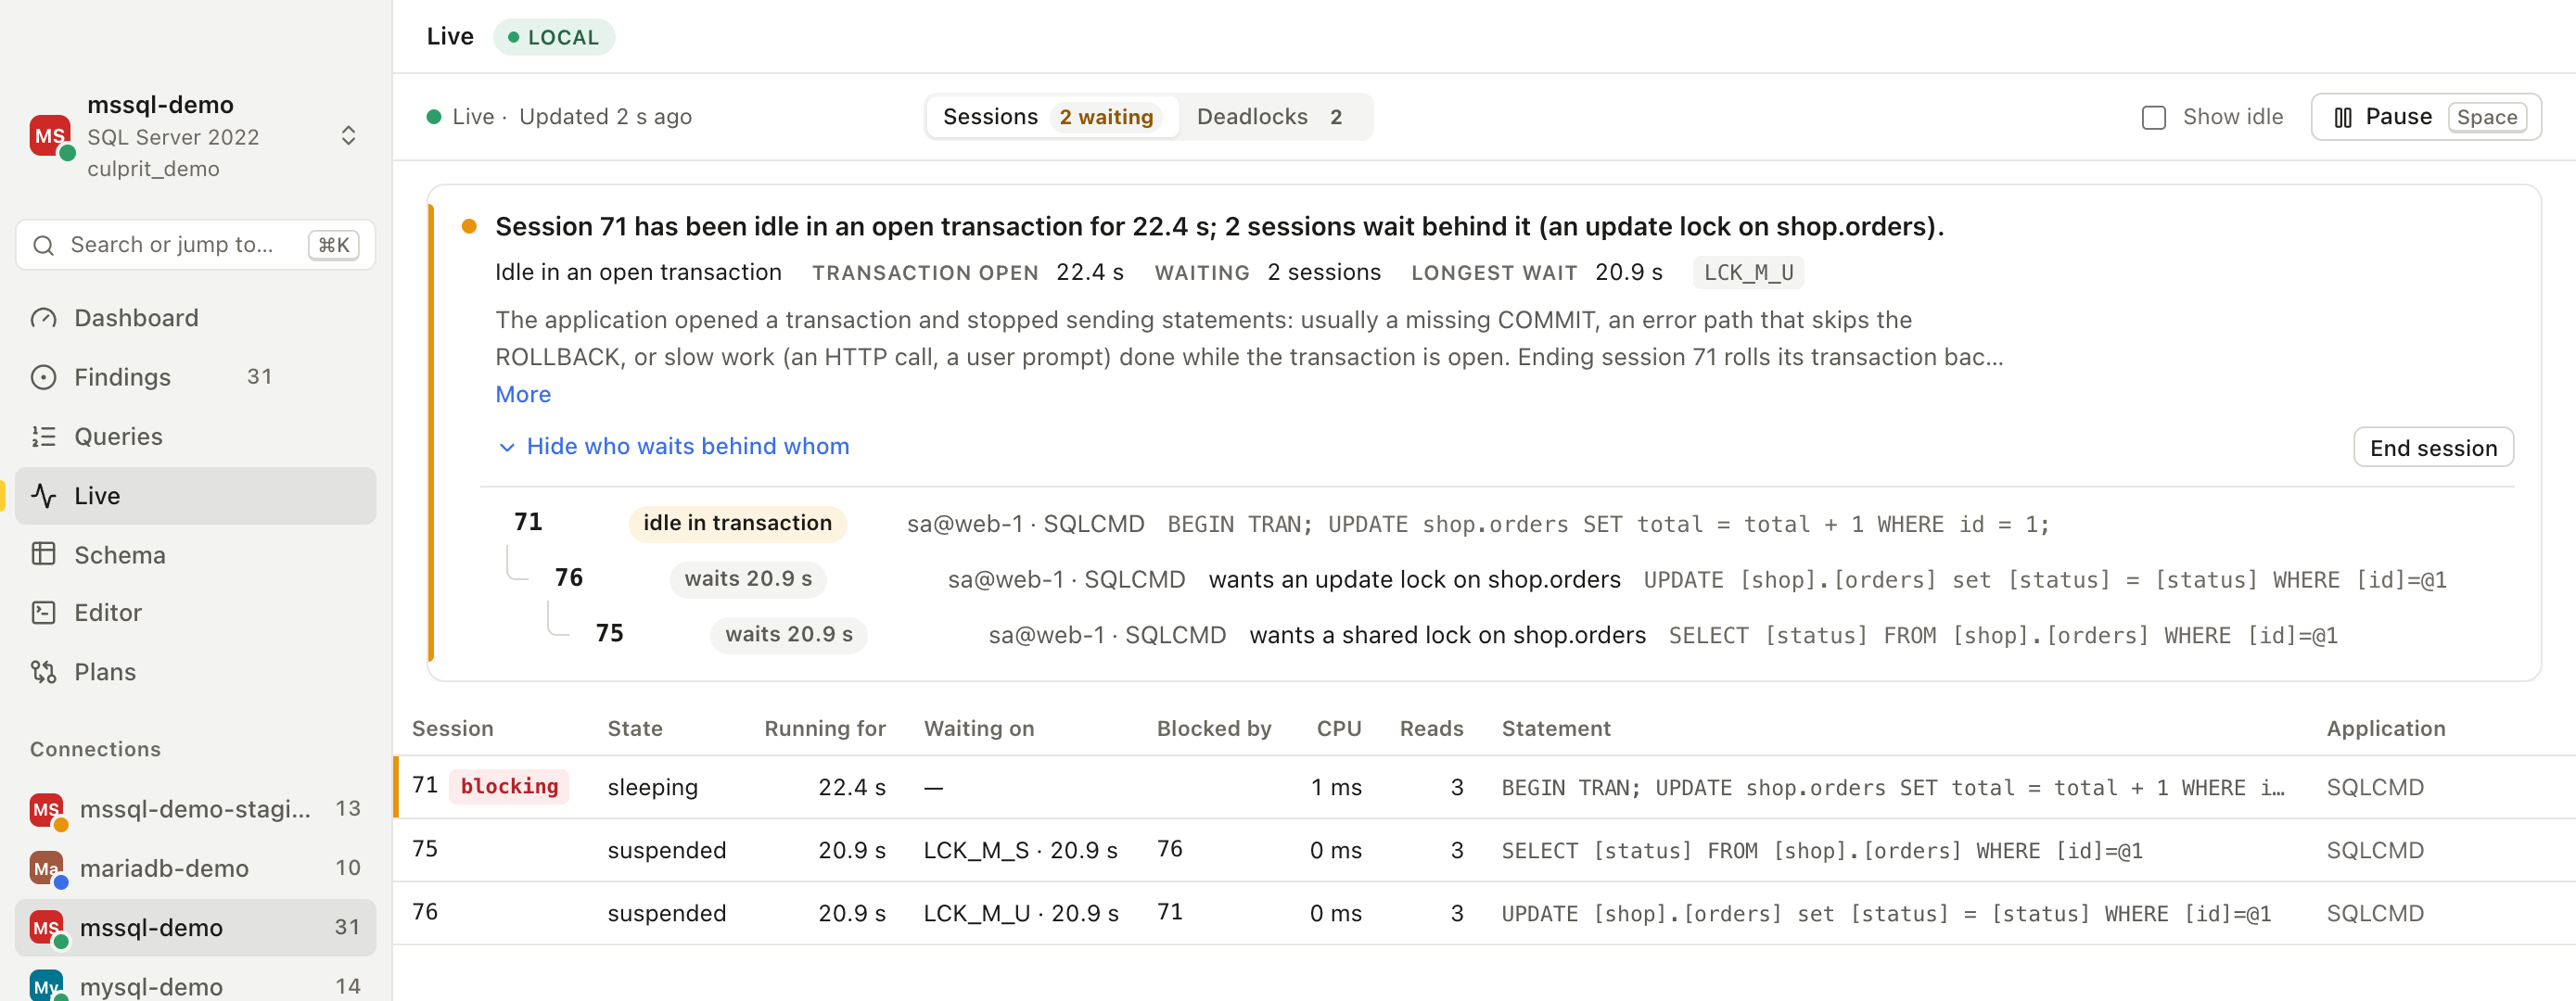The height and width of the screenshot is (1001, 2576).
Task: Click the Schema table icon
Action: [x=43, y=554]
